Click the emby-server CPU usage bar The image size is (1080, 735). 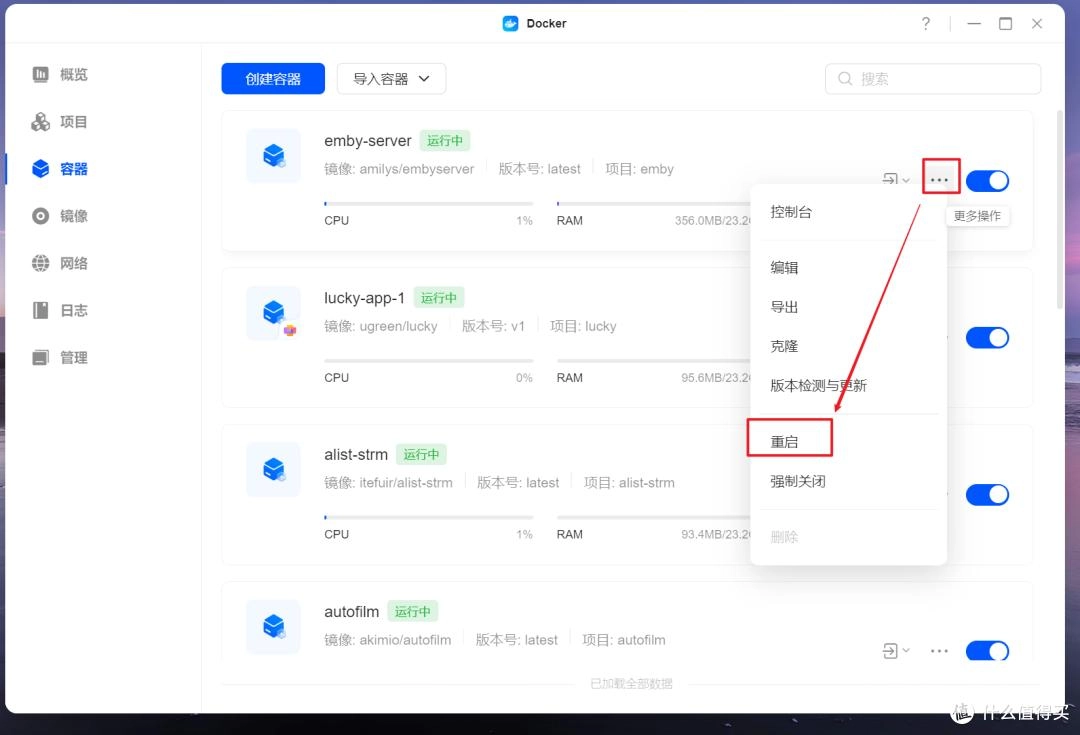pos(428,204)
